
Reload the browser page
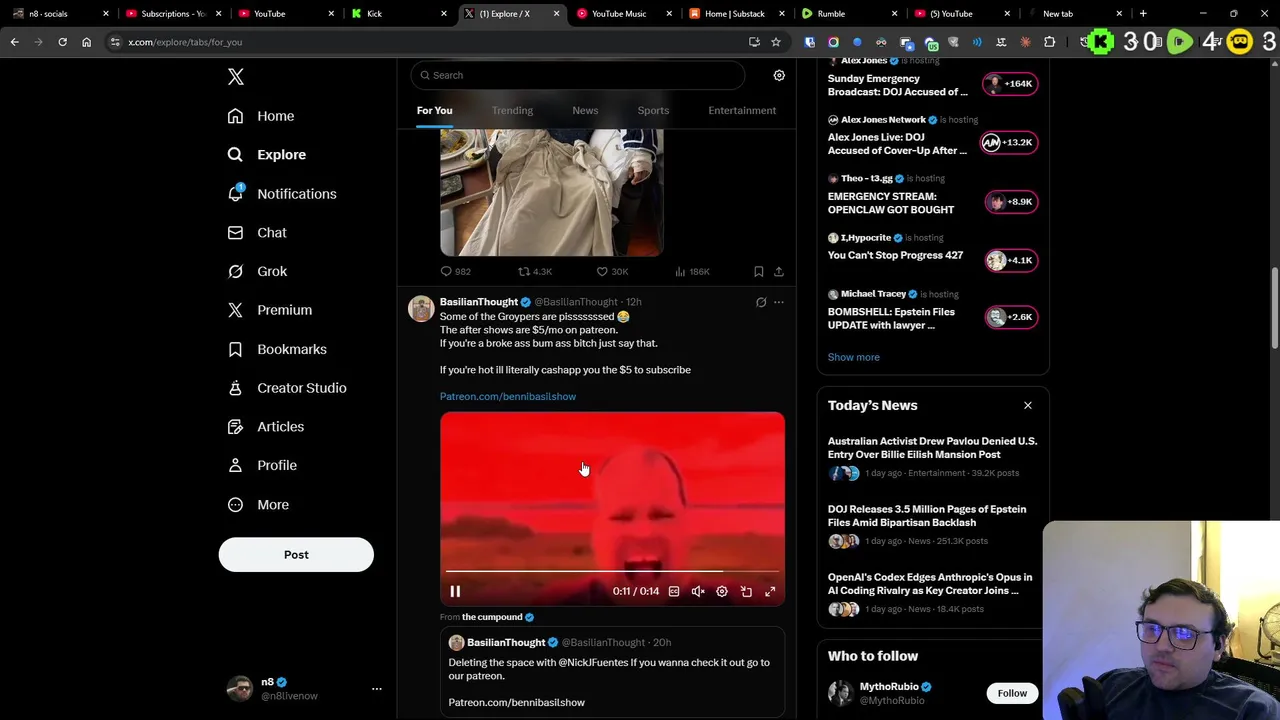click(x=62, y=42)
